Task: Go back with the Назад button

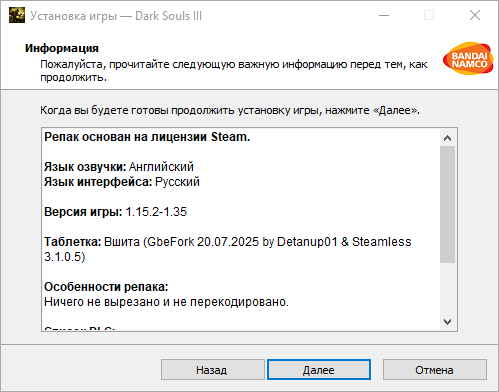Action: (213, 370)
